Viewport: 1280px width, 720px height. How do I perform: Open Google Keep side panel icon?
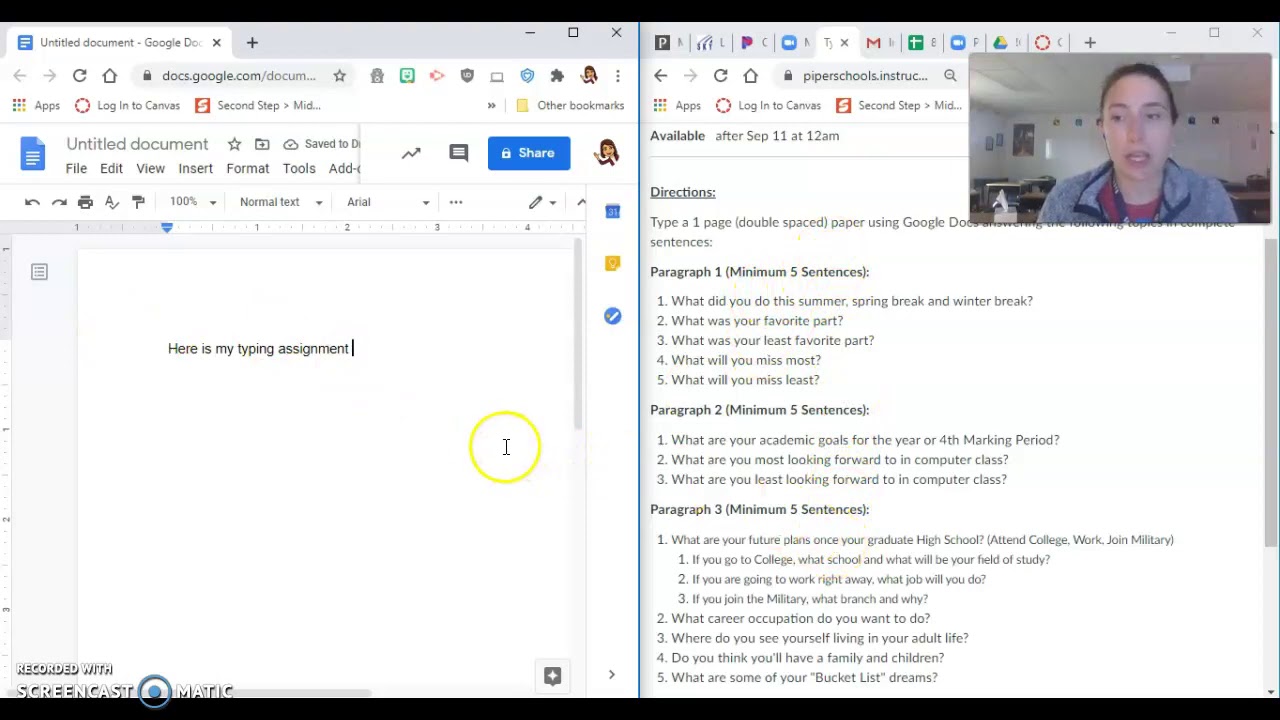pyautogui.click(x=612, y=263)
